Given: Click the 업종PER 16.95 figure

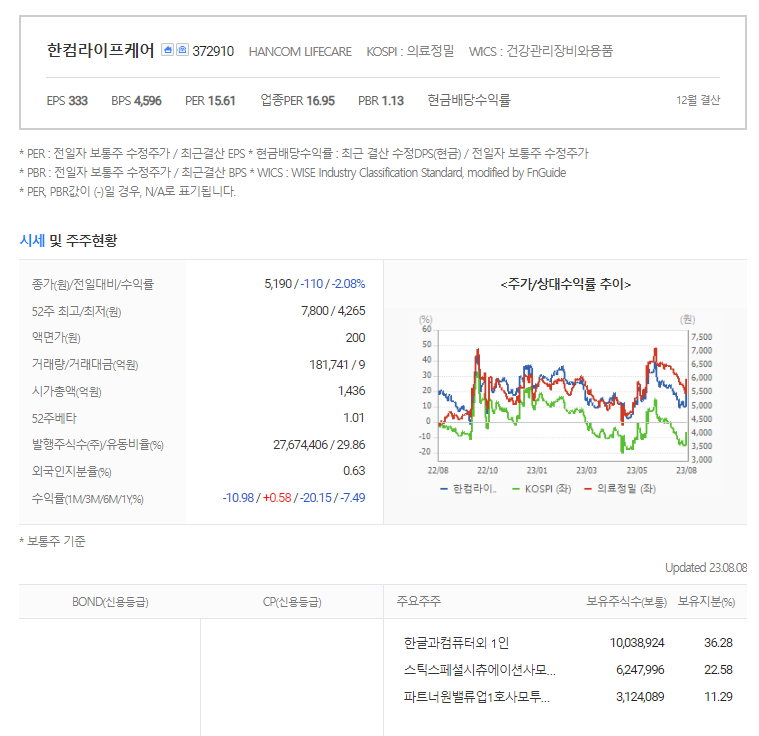Looking at the screenshot, I should pyautogui.click(x=298, y=100).
